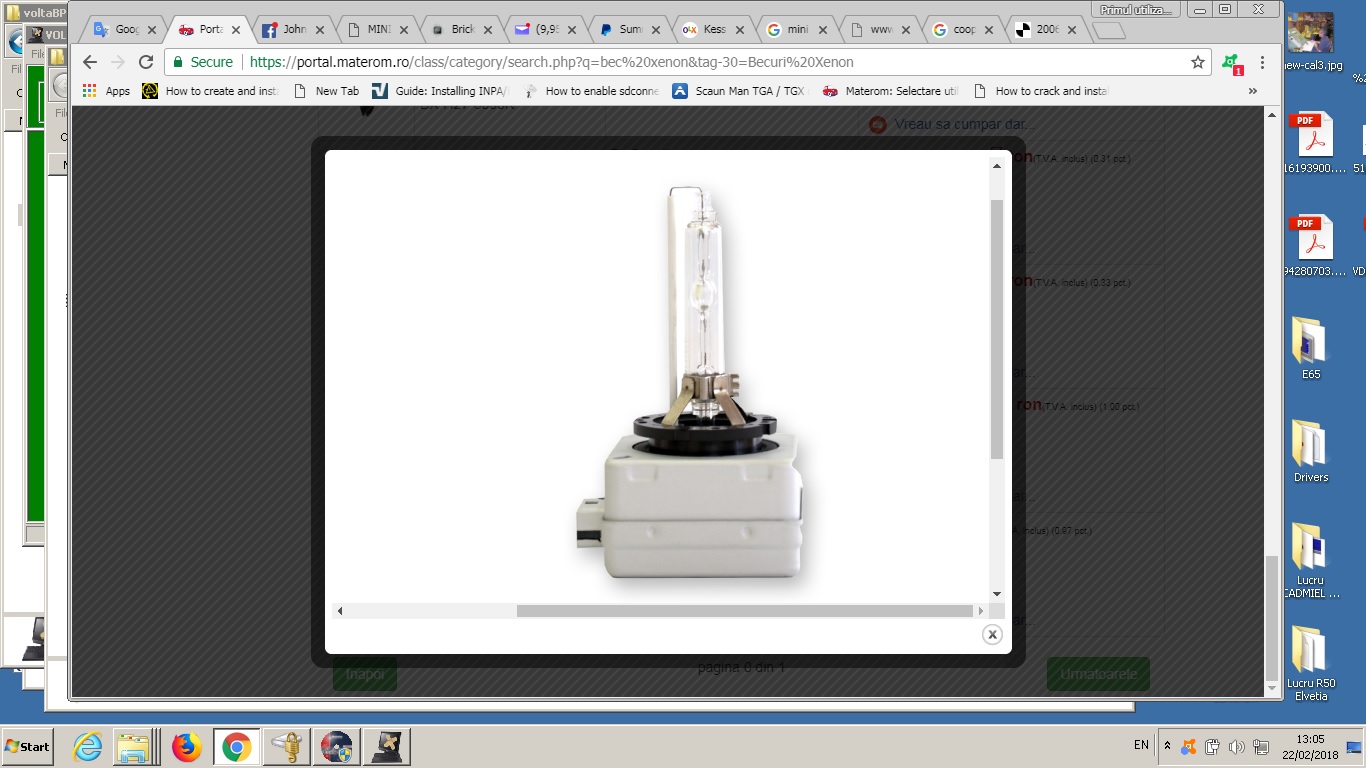Open 'Guide: Installing INPA' bookmark
This screenshot has width=1366, height=768.
(x=440, y=91)
